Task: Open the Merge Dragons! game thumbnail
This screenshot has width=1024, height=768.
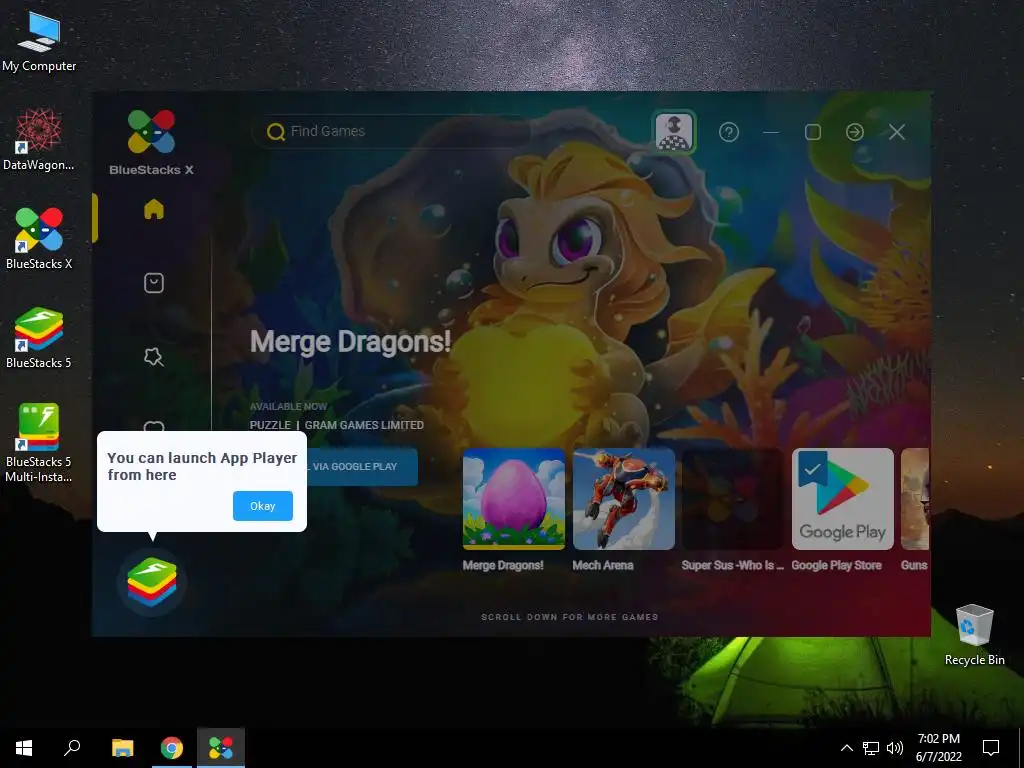Action: 514,499
